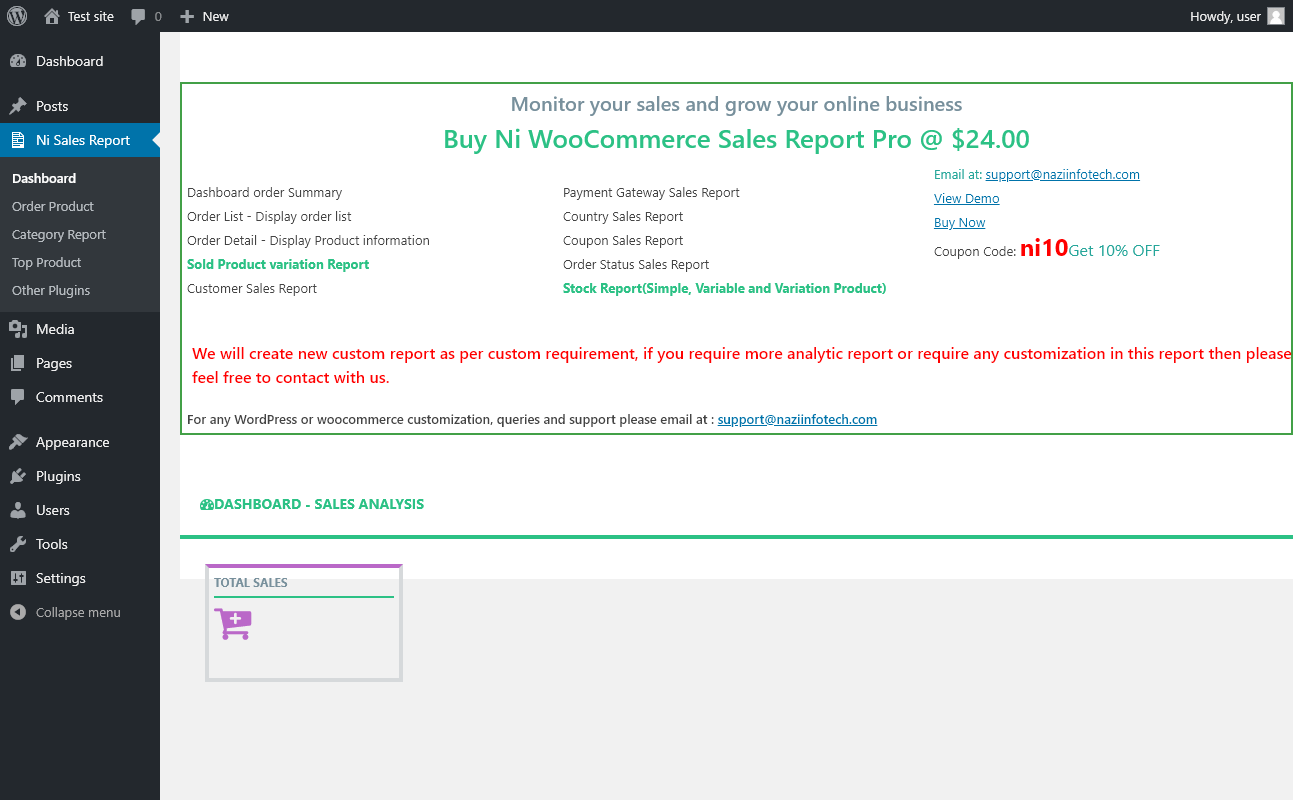Open the Tools menu

click(80, 544)
